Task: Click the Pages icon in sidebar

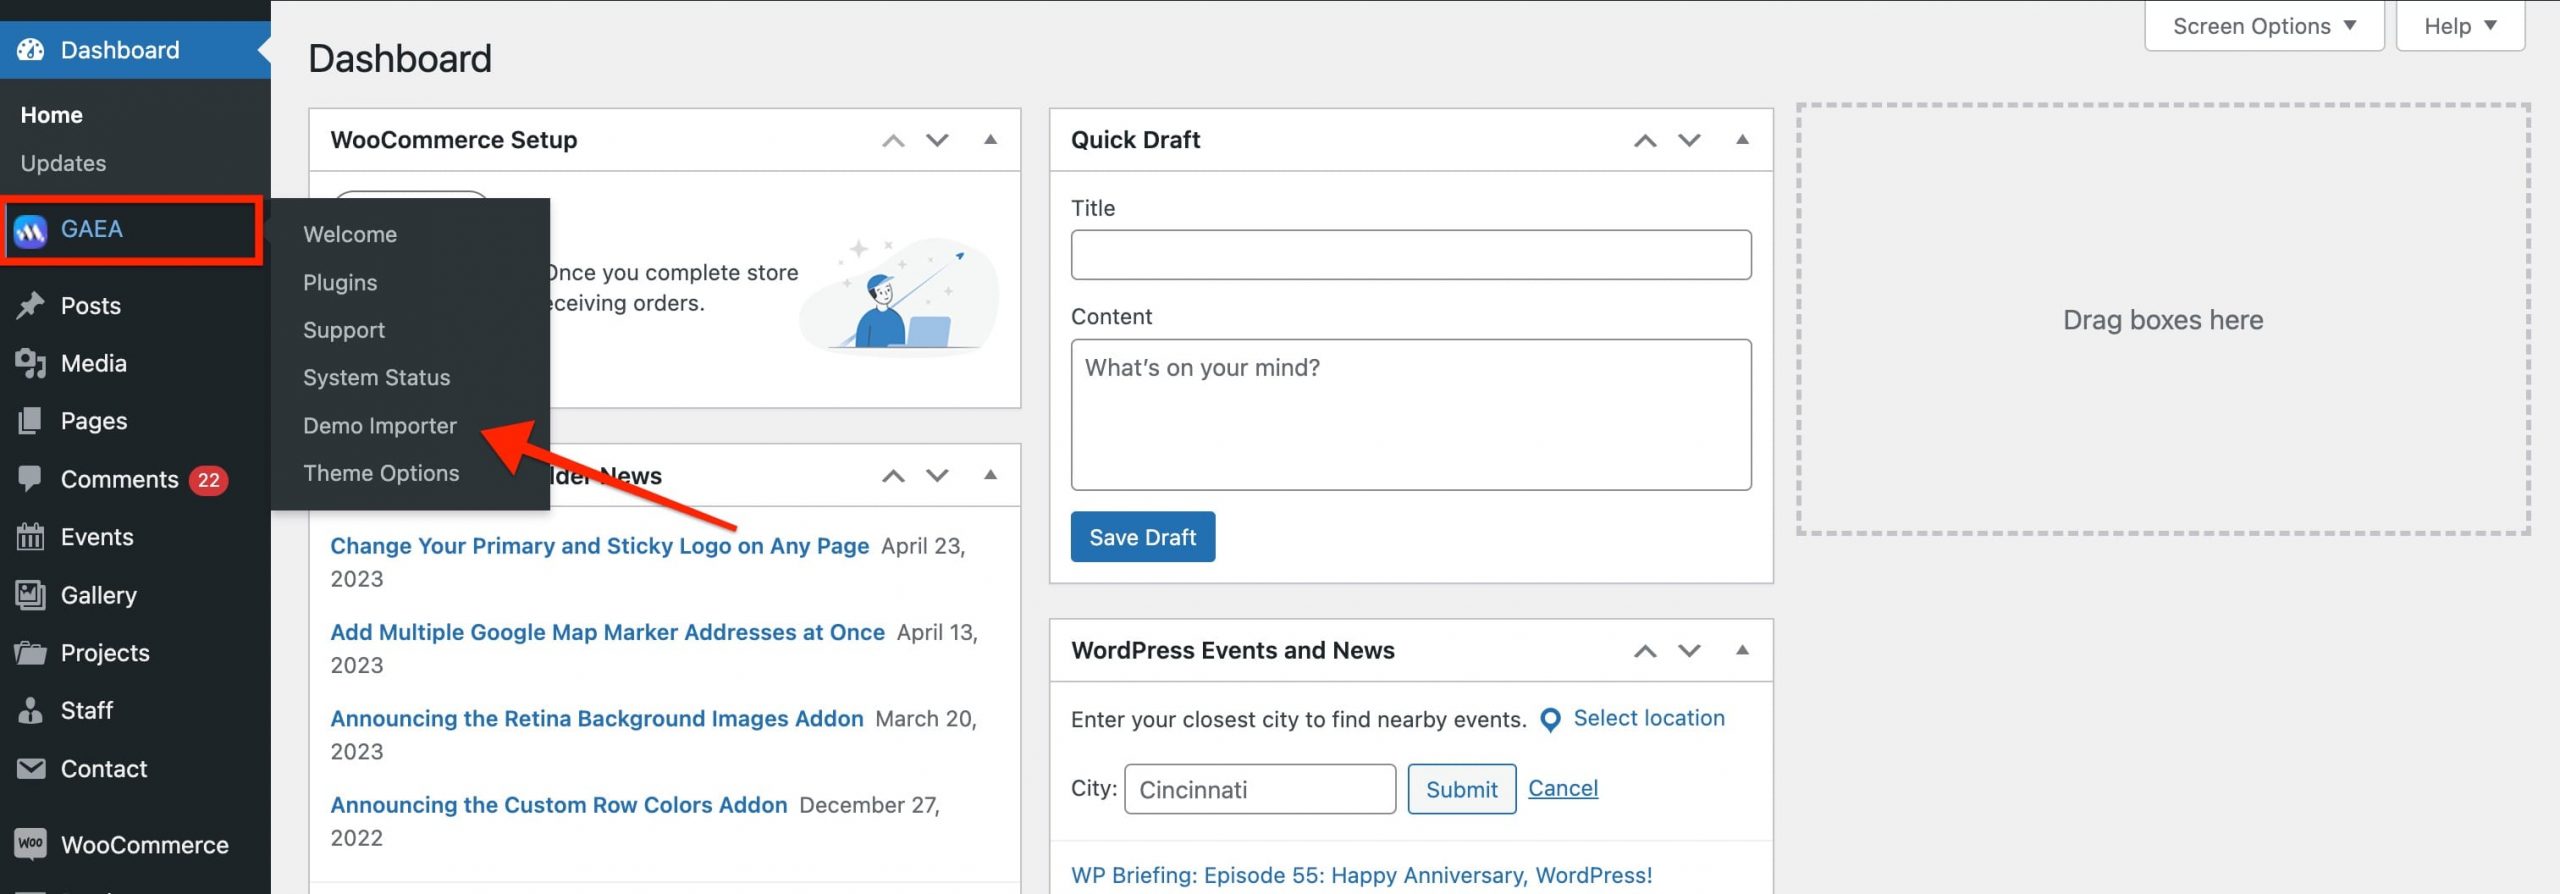Action: pos(31,421)
